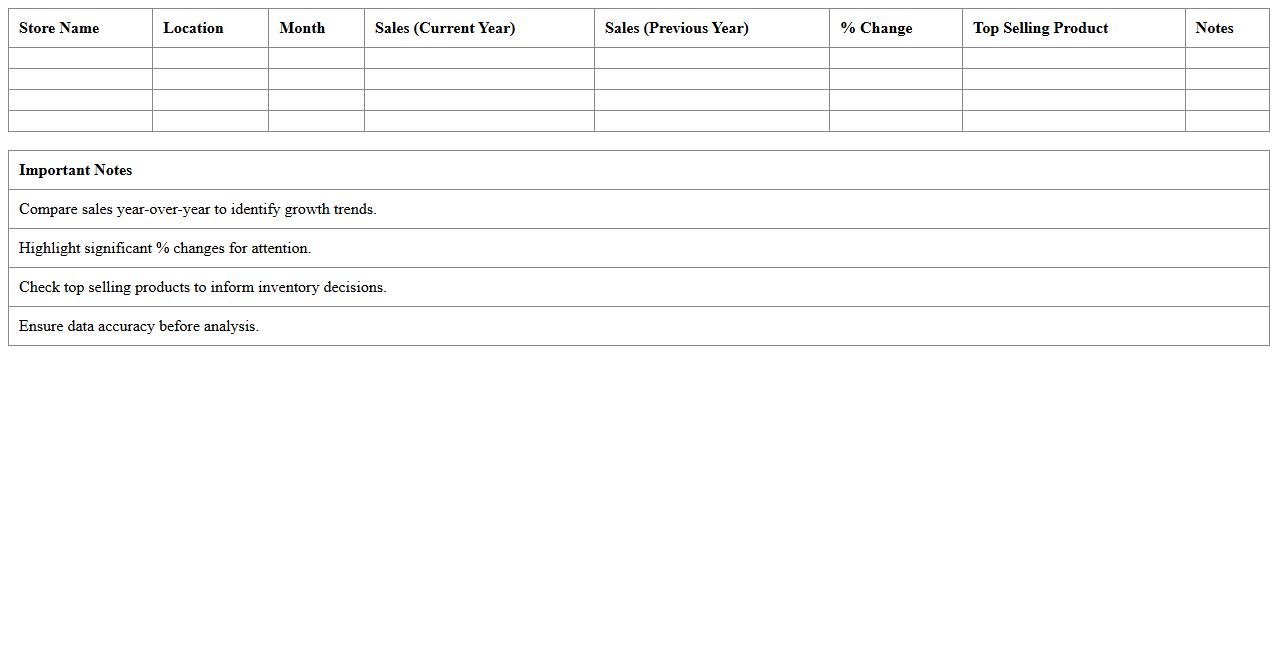
Task: Click the Top Selling Product header
Action: pos(1040,28)
